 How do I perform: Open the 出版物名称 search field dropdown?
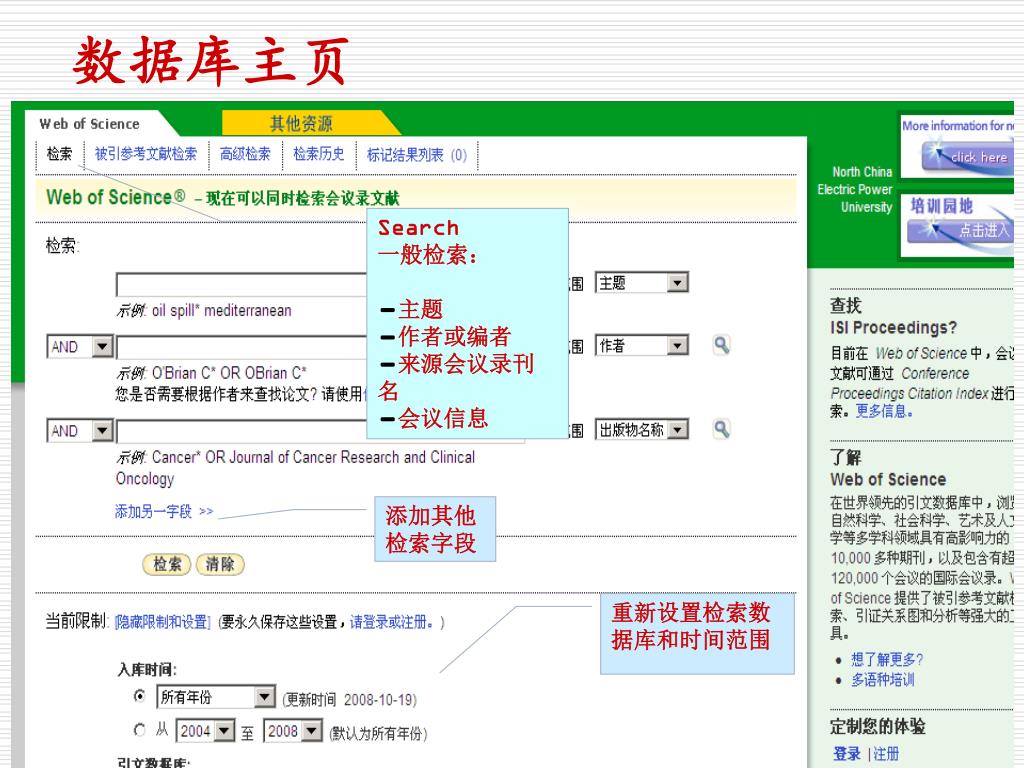(641, 430)
